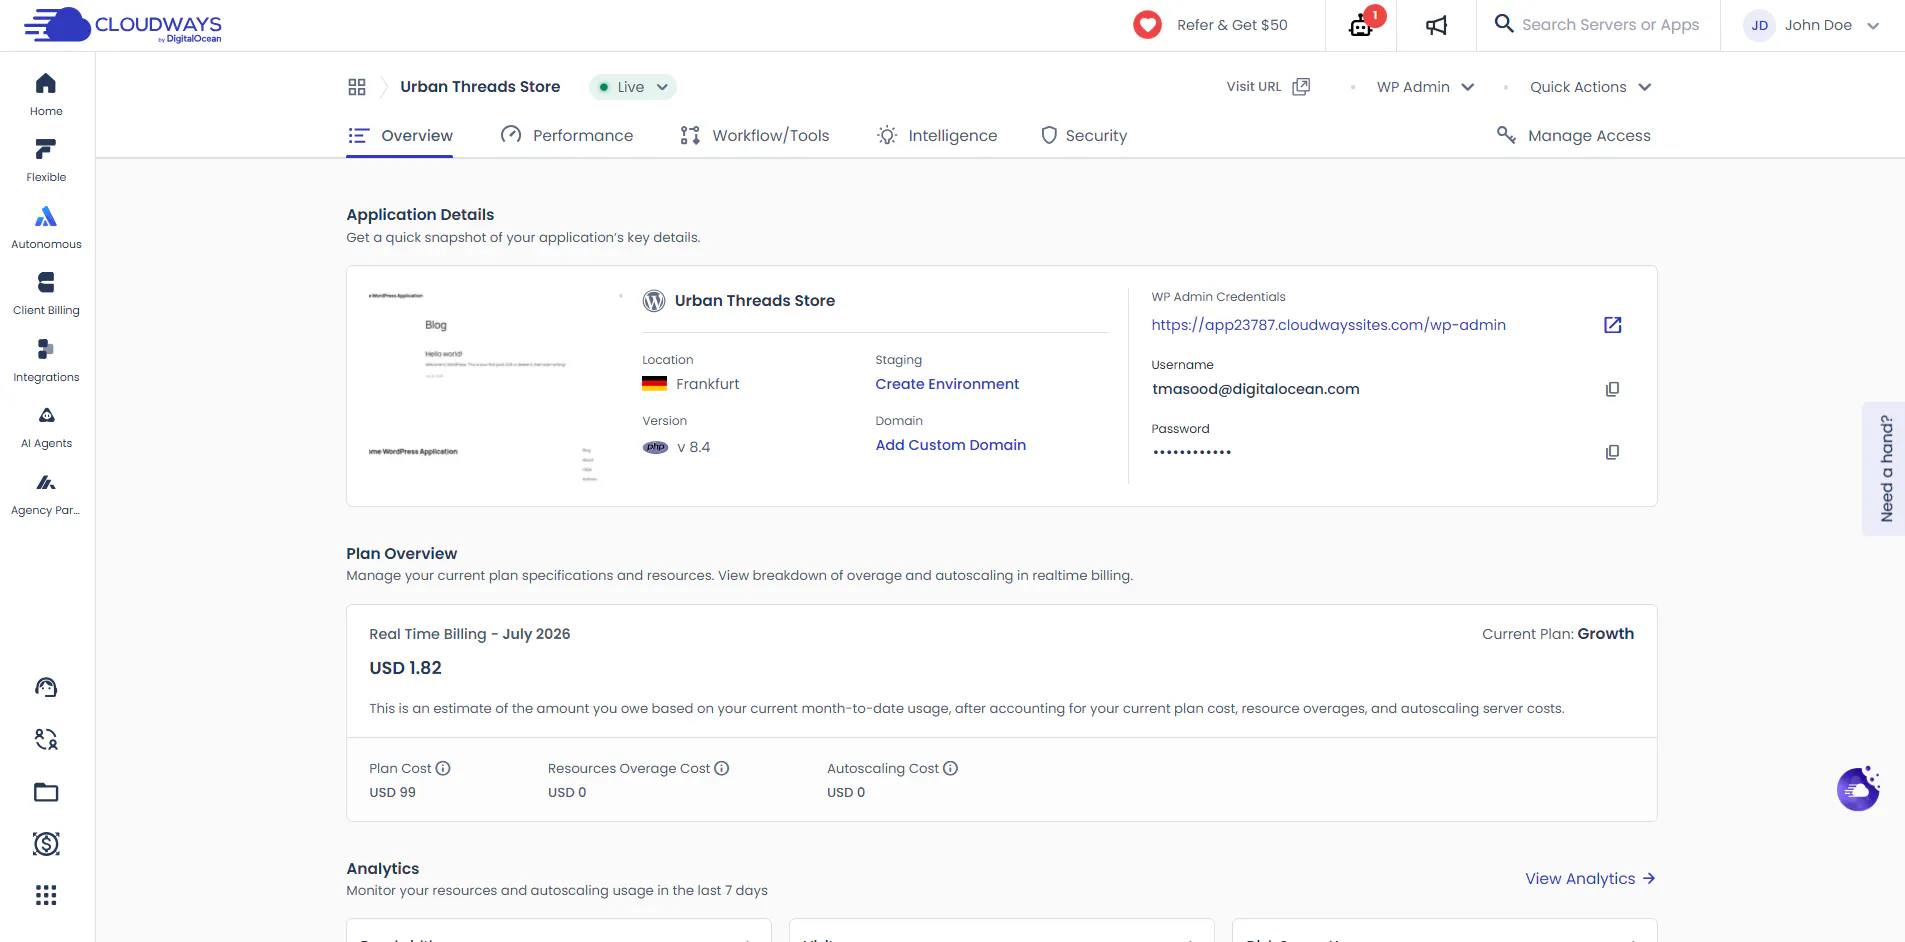Open the Cloudways chat assistant bubble
The width and height of the screenshot is (1905, 942).
pyautogui.click(x=1858, y=789)
